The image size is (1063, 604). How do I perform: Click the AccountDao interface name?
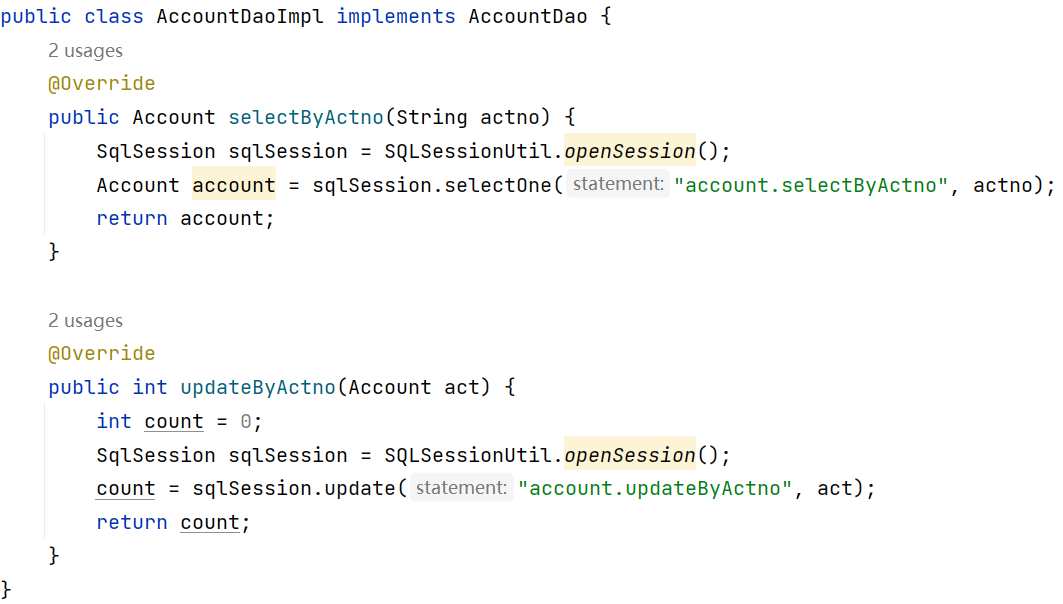click(x=528, y=16)
